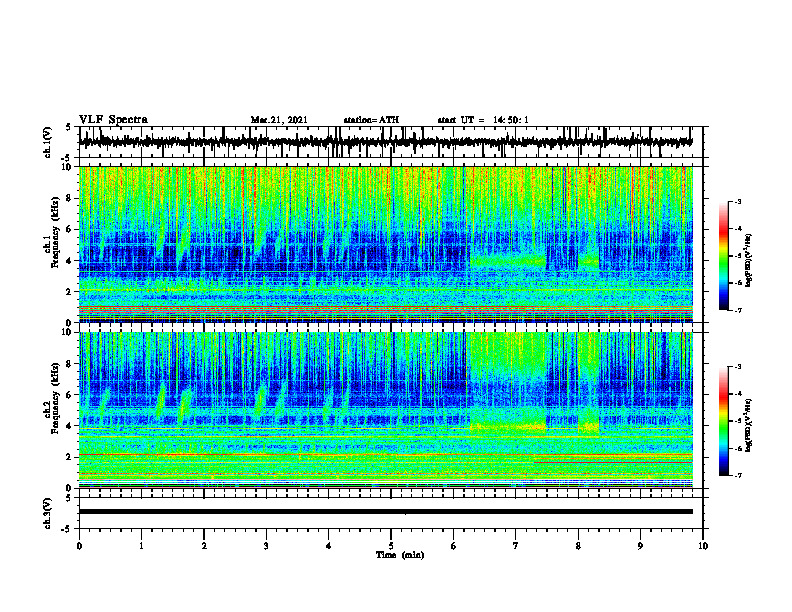Click the "ch.1(V)" waveform axis label
792x612 pixels.
pyautogui.click(x=48, y=142)
